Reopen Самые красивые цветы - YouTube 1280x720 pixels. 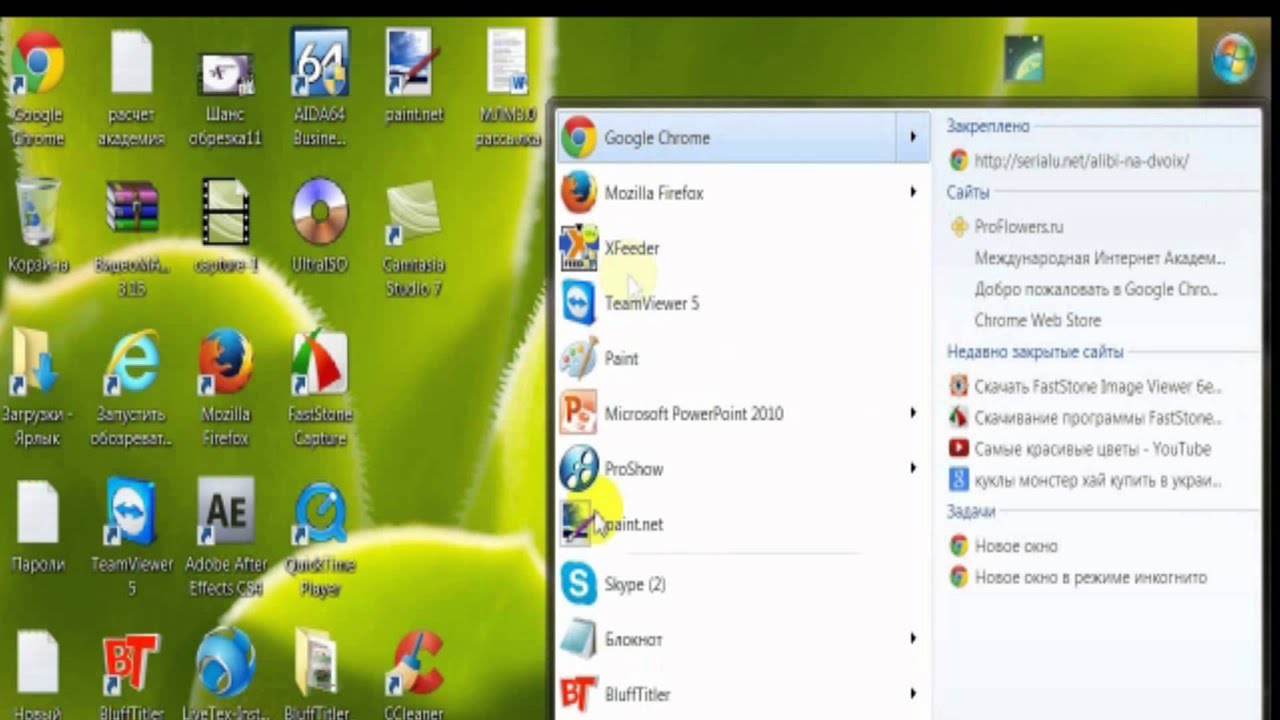click(x=1080, y=449)
